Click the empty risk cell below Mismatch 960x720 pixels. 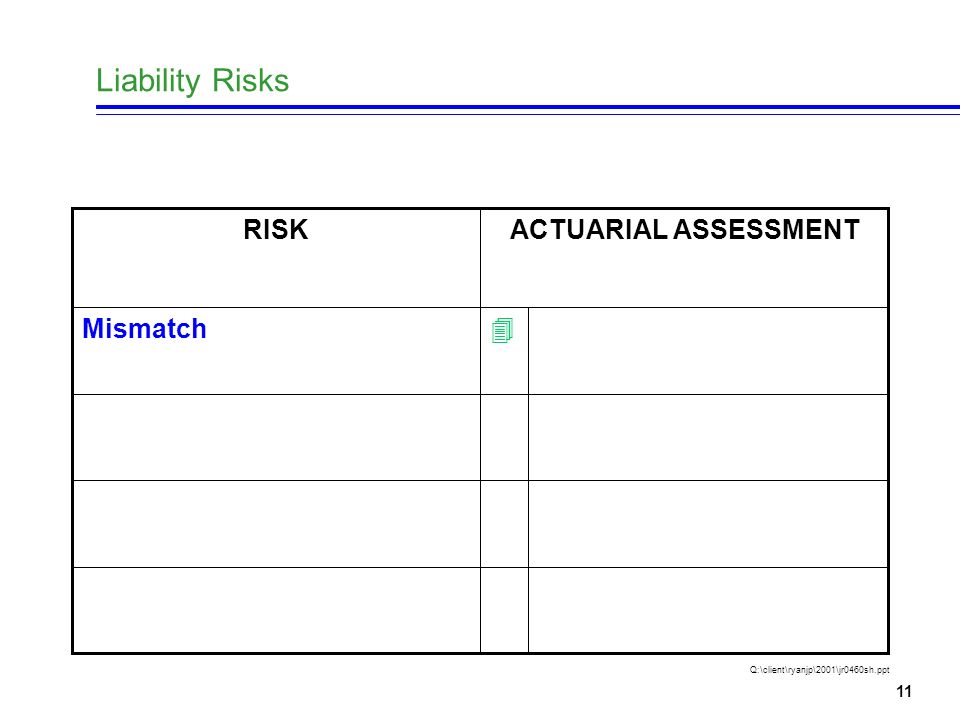(x=276, y=438)
